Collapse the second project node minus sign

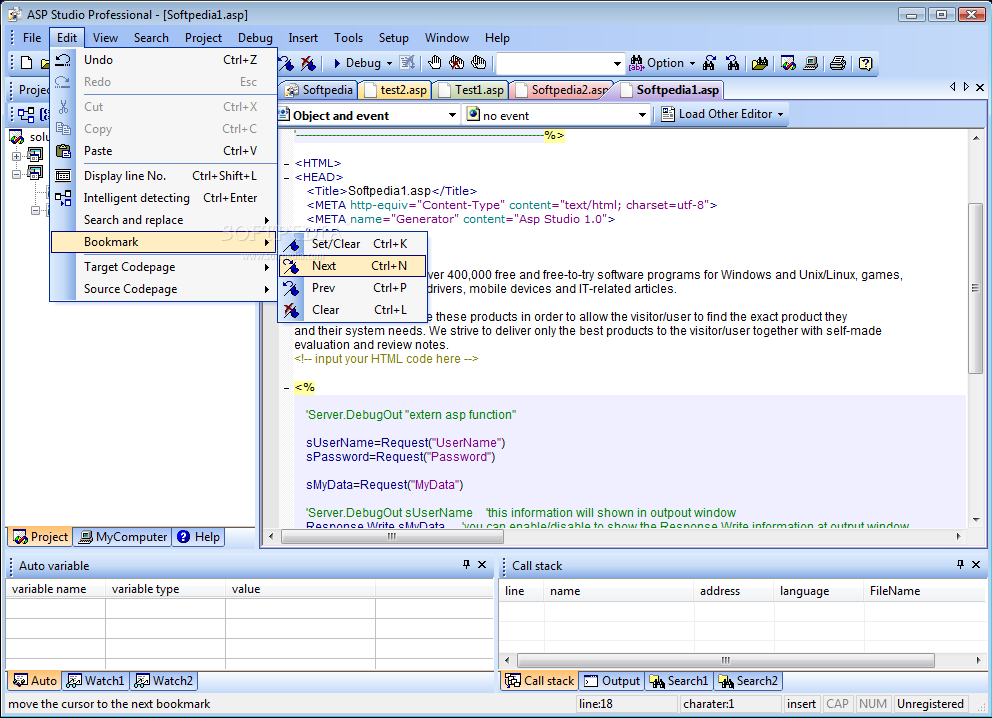(16, 173)
